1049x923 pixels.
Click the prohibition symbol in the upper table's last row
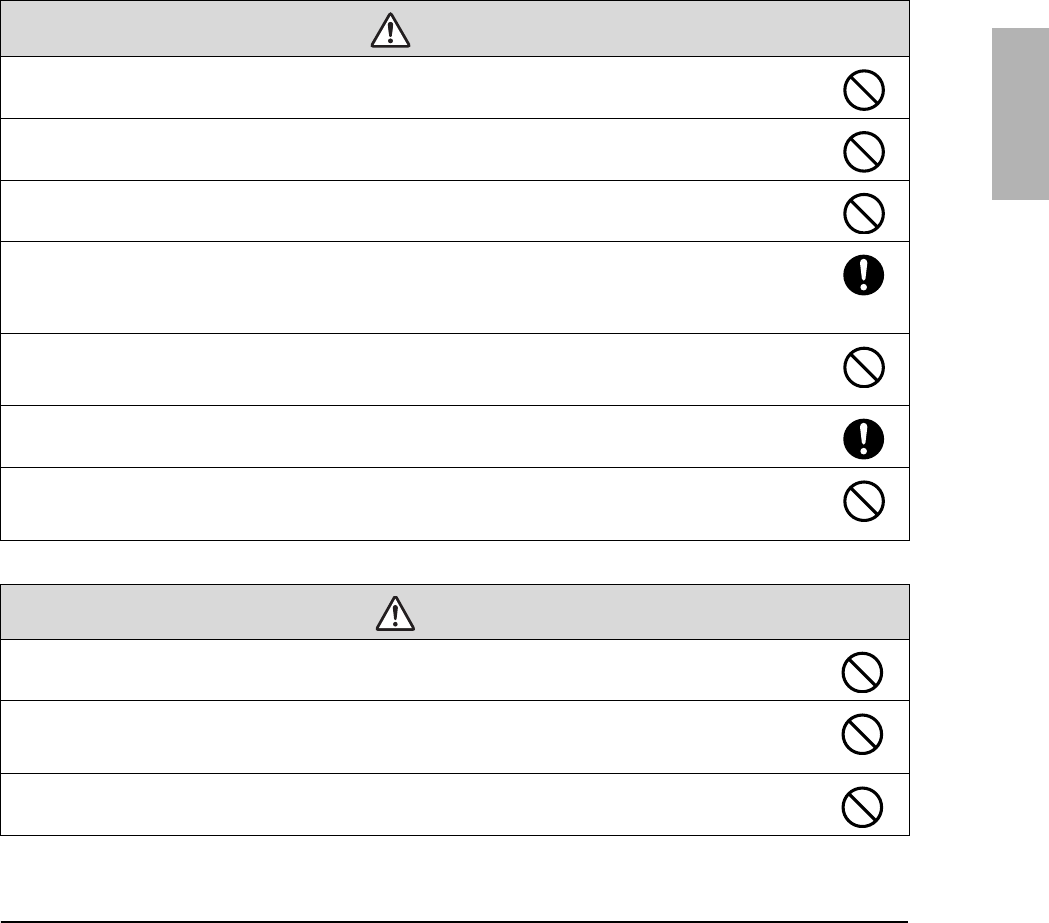point(861,502)
